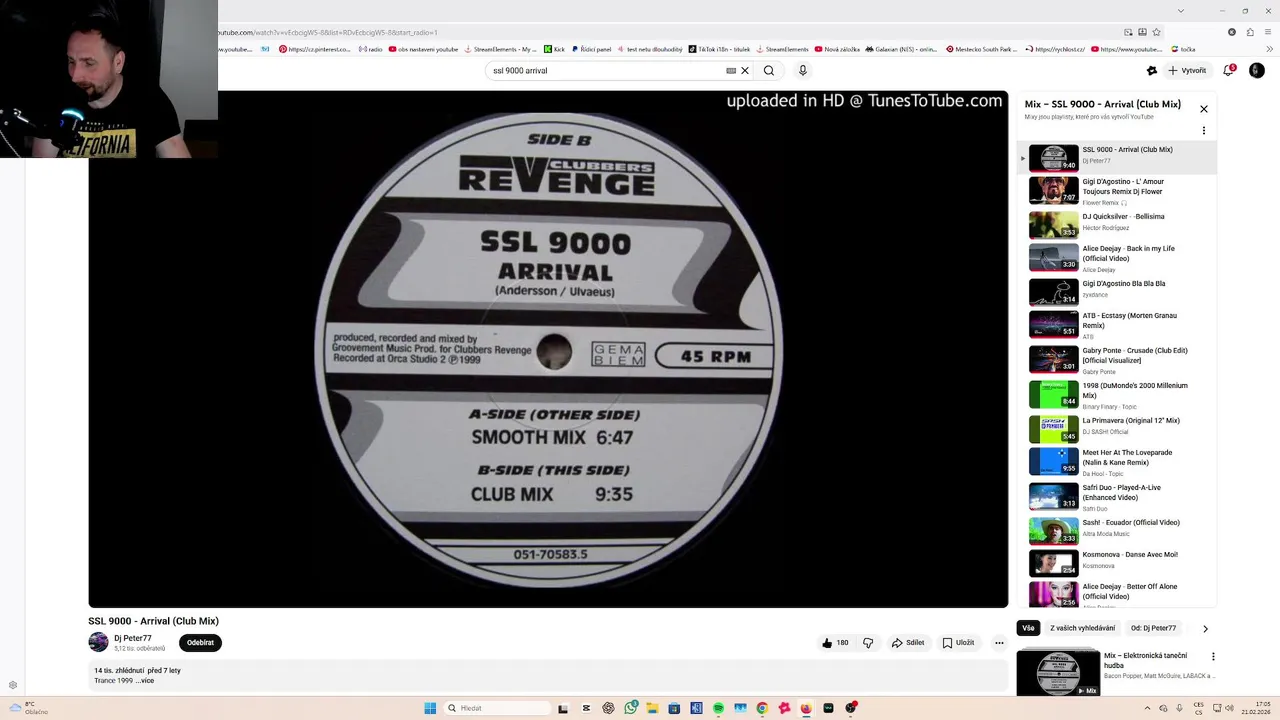Open the on-screen keyboard icon in search box

tap(731, 71)
